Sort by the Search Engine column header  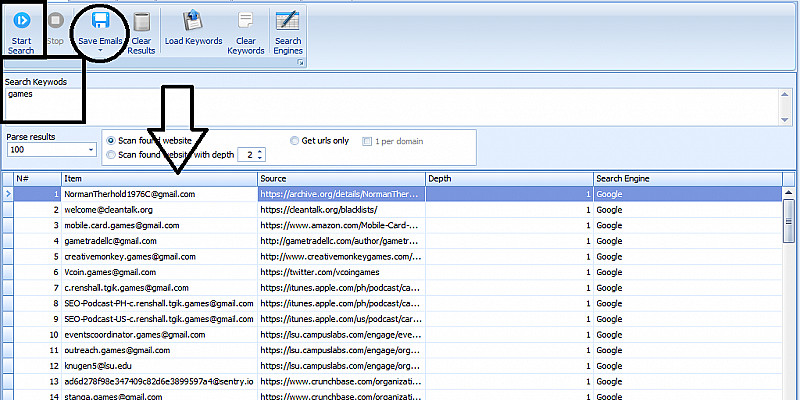[687, 179]
